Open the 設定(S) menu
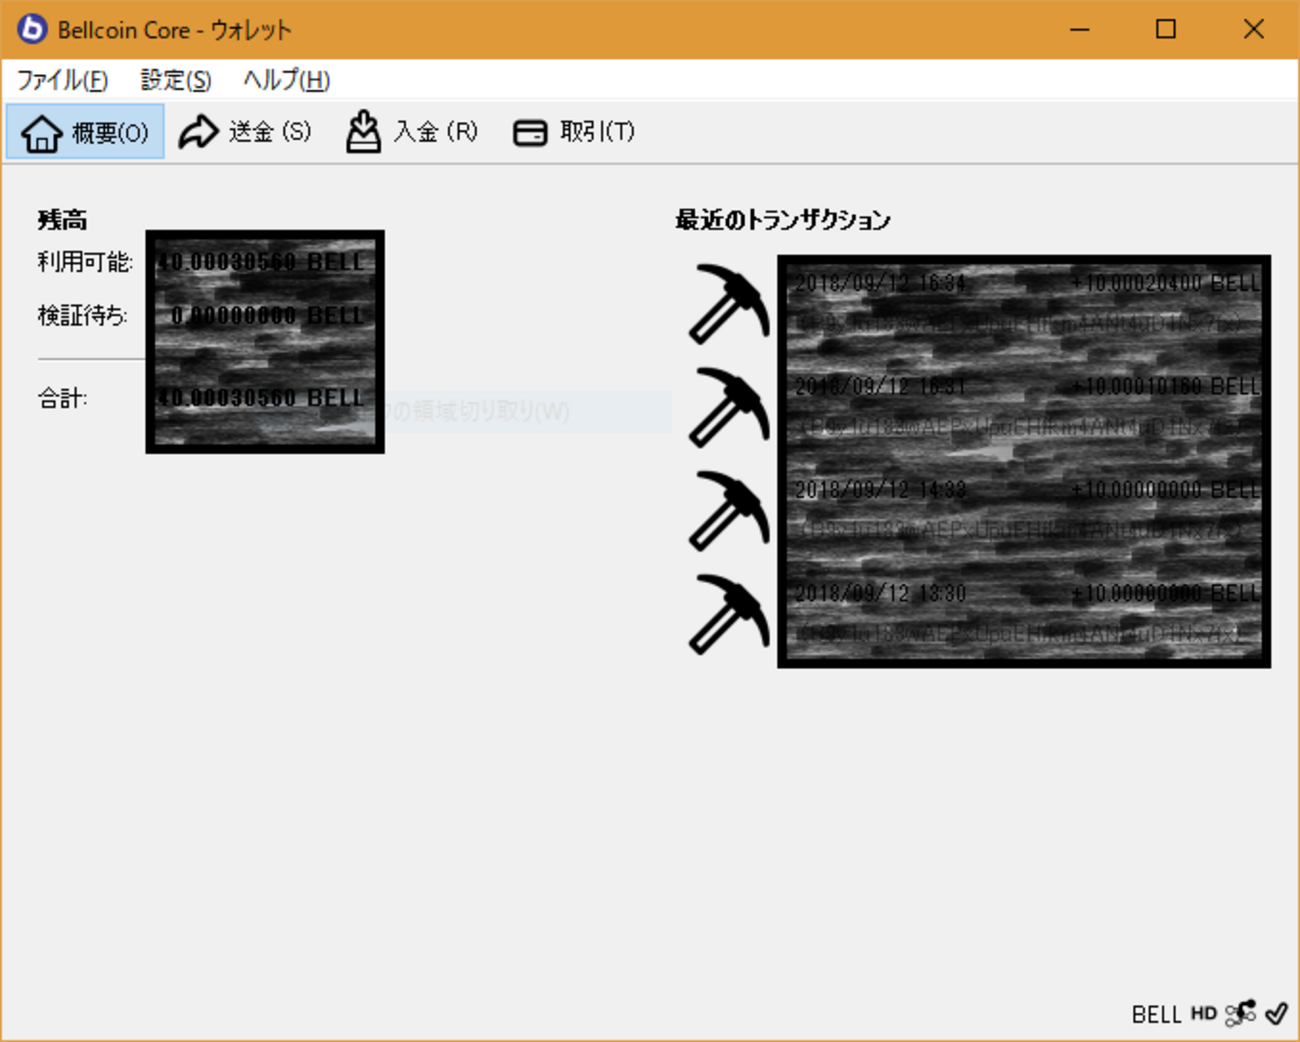 click(x=174, y=80)
